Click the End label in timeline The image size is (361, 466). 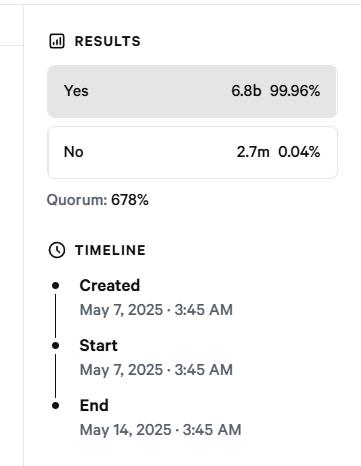pos(94,406)
